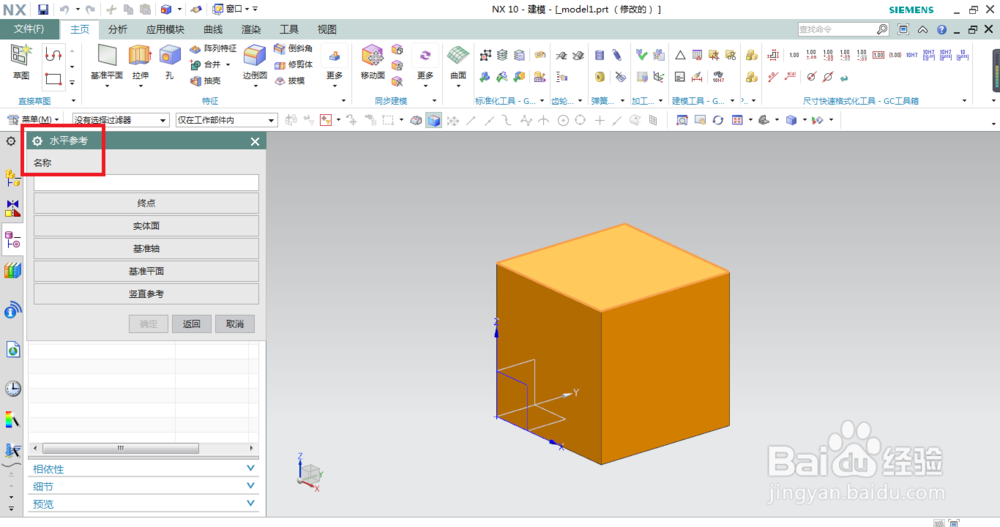The image size is (1000, 527).
Task: Click the green checkmark machining tool icon
Action: (641, 56)
